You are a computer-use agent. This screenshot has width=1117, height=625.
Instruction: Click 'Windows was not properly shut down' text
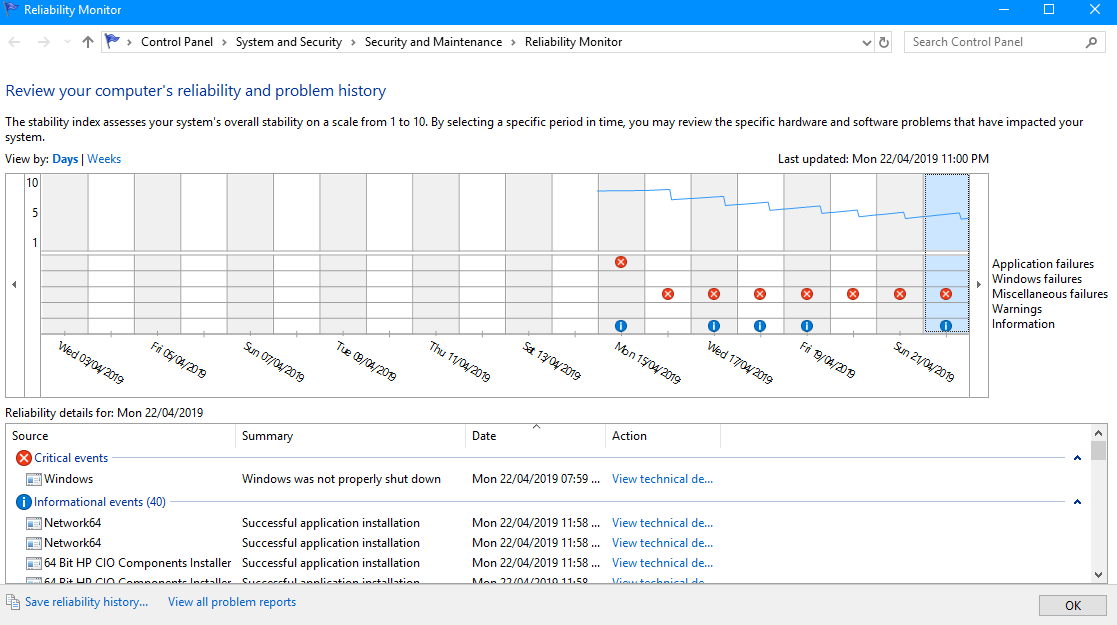tap(341, 479)
